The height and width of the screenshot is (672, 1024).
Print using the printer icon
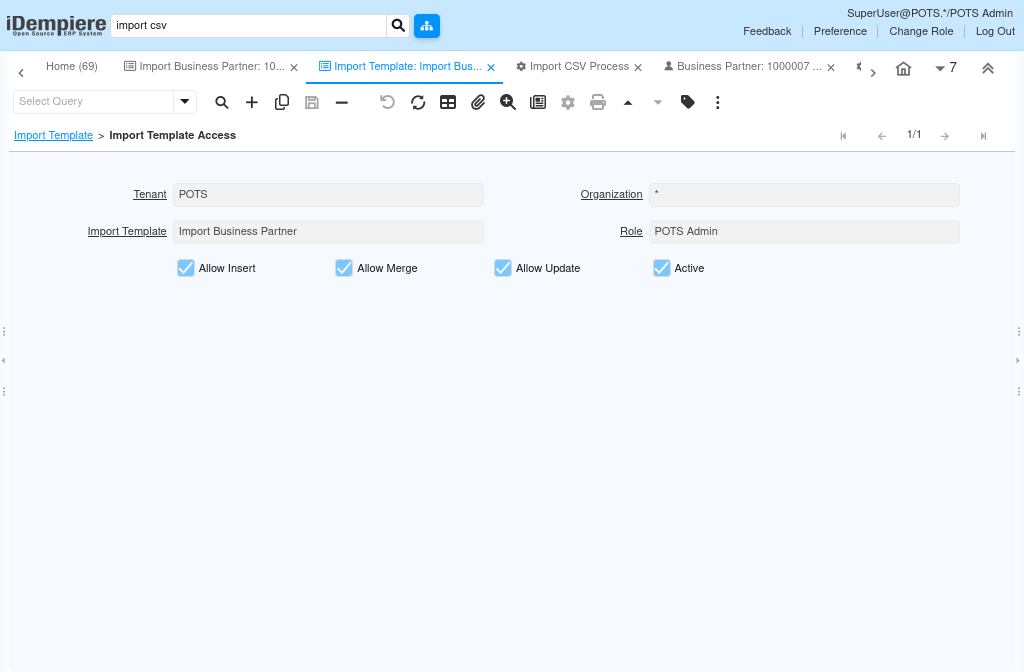(598, 103)
